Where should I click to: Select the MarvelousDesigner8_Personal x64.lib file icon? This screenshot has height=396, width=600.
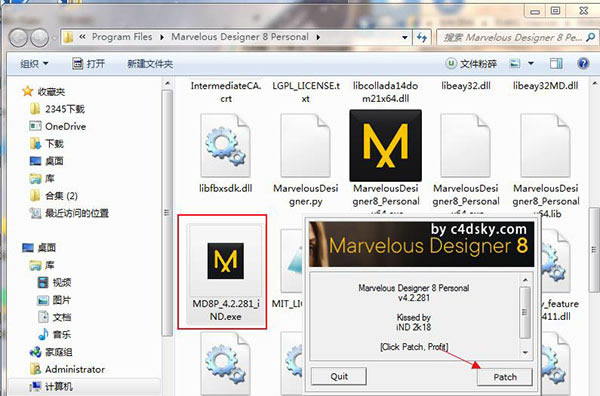[x=546, y=145]
